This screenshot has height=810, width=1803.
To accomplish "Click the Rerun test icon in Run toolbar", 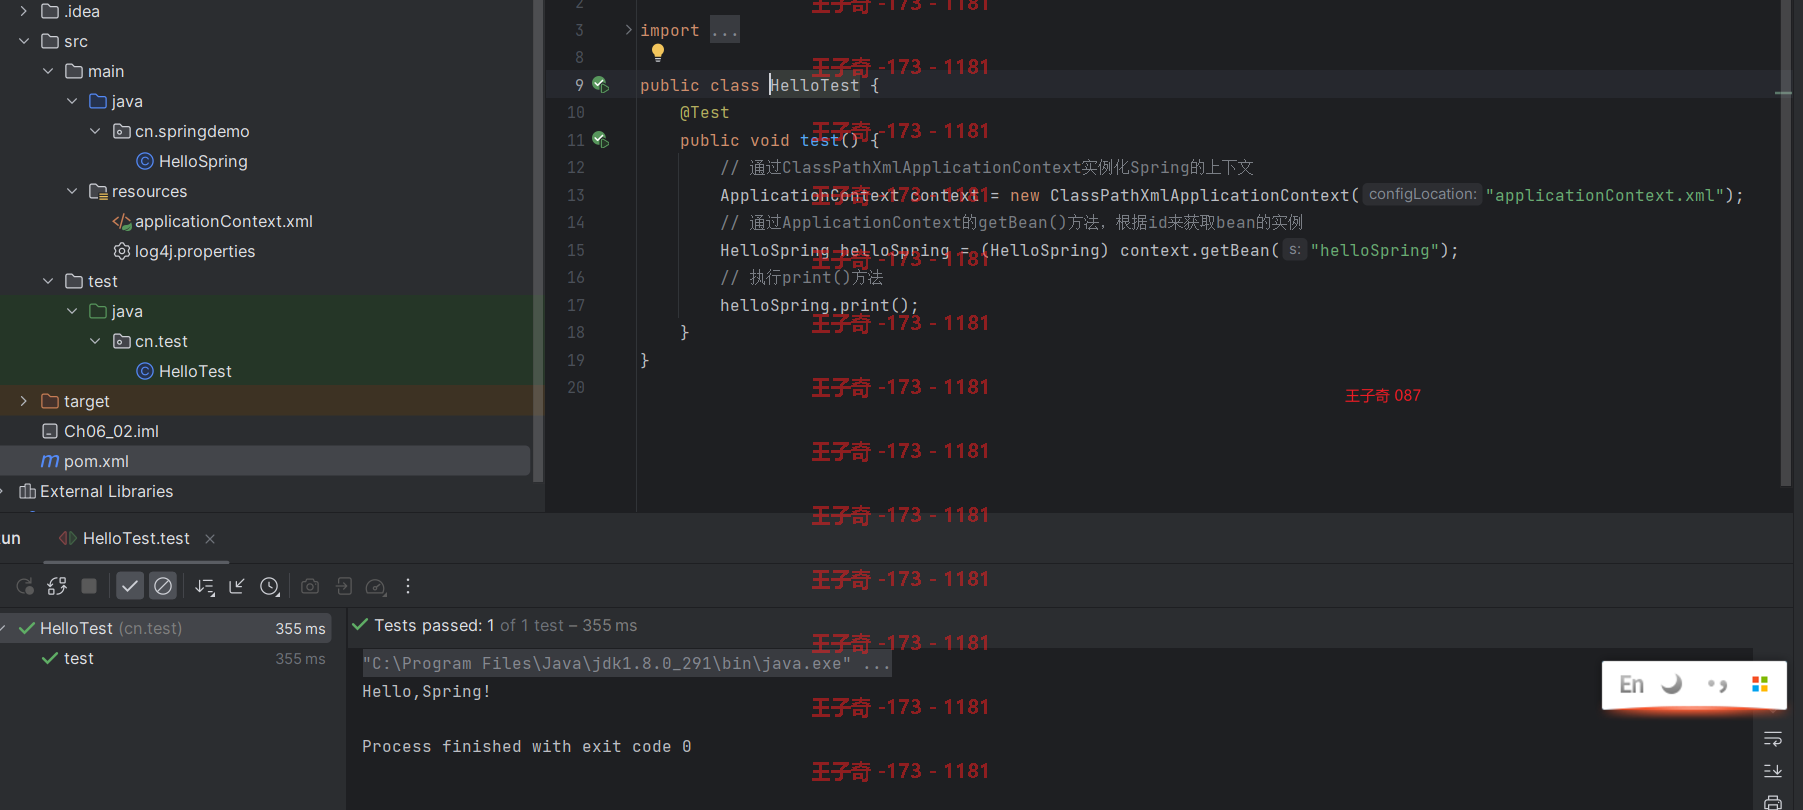I will coord(25,587).
